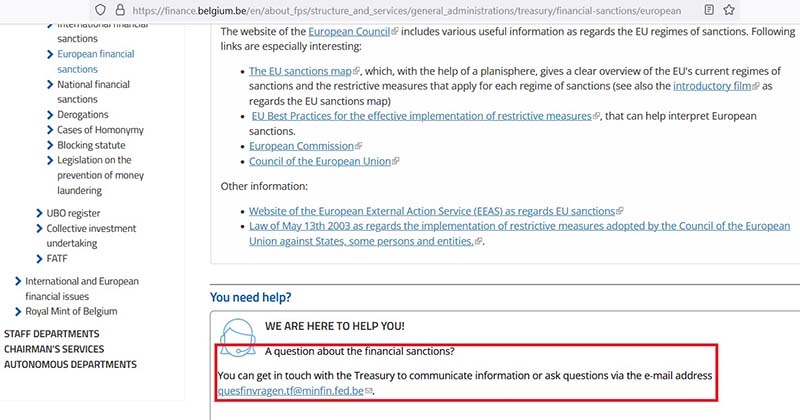Open STAFF DEPARTMENTS section
The width and height of the screenshot is (800, 420).
(52, 334)
